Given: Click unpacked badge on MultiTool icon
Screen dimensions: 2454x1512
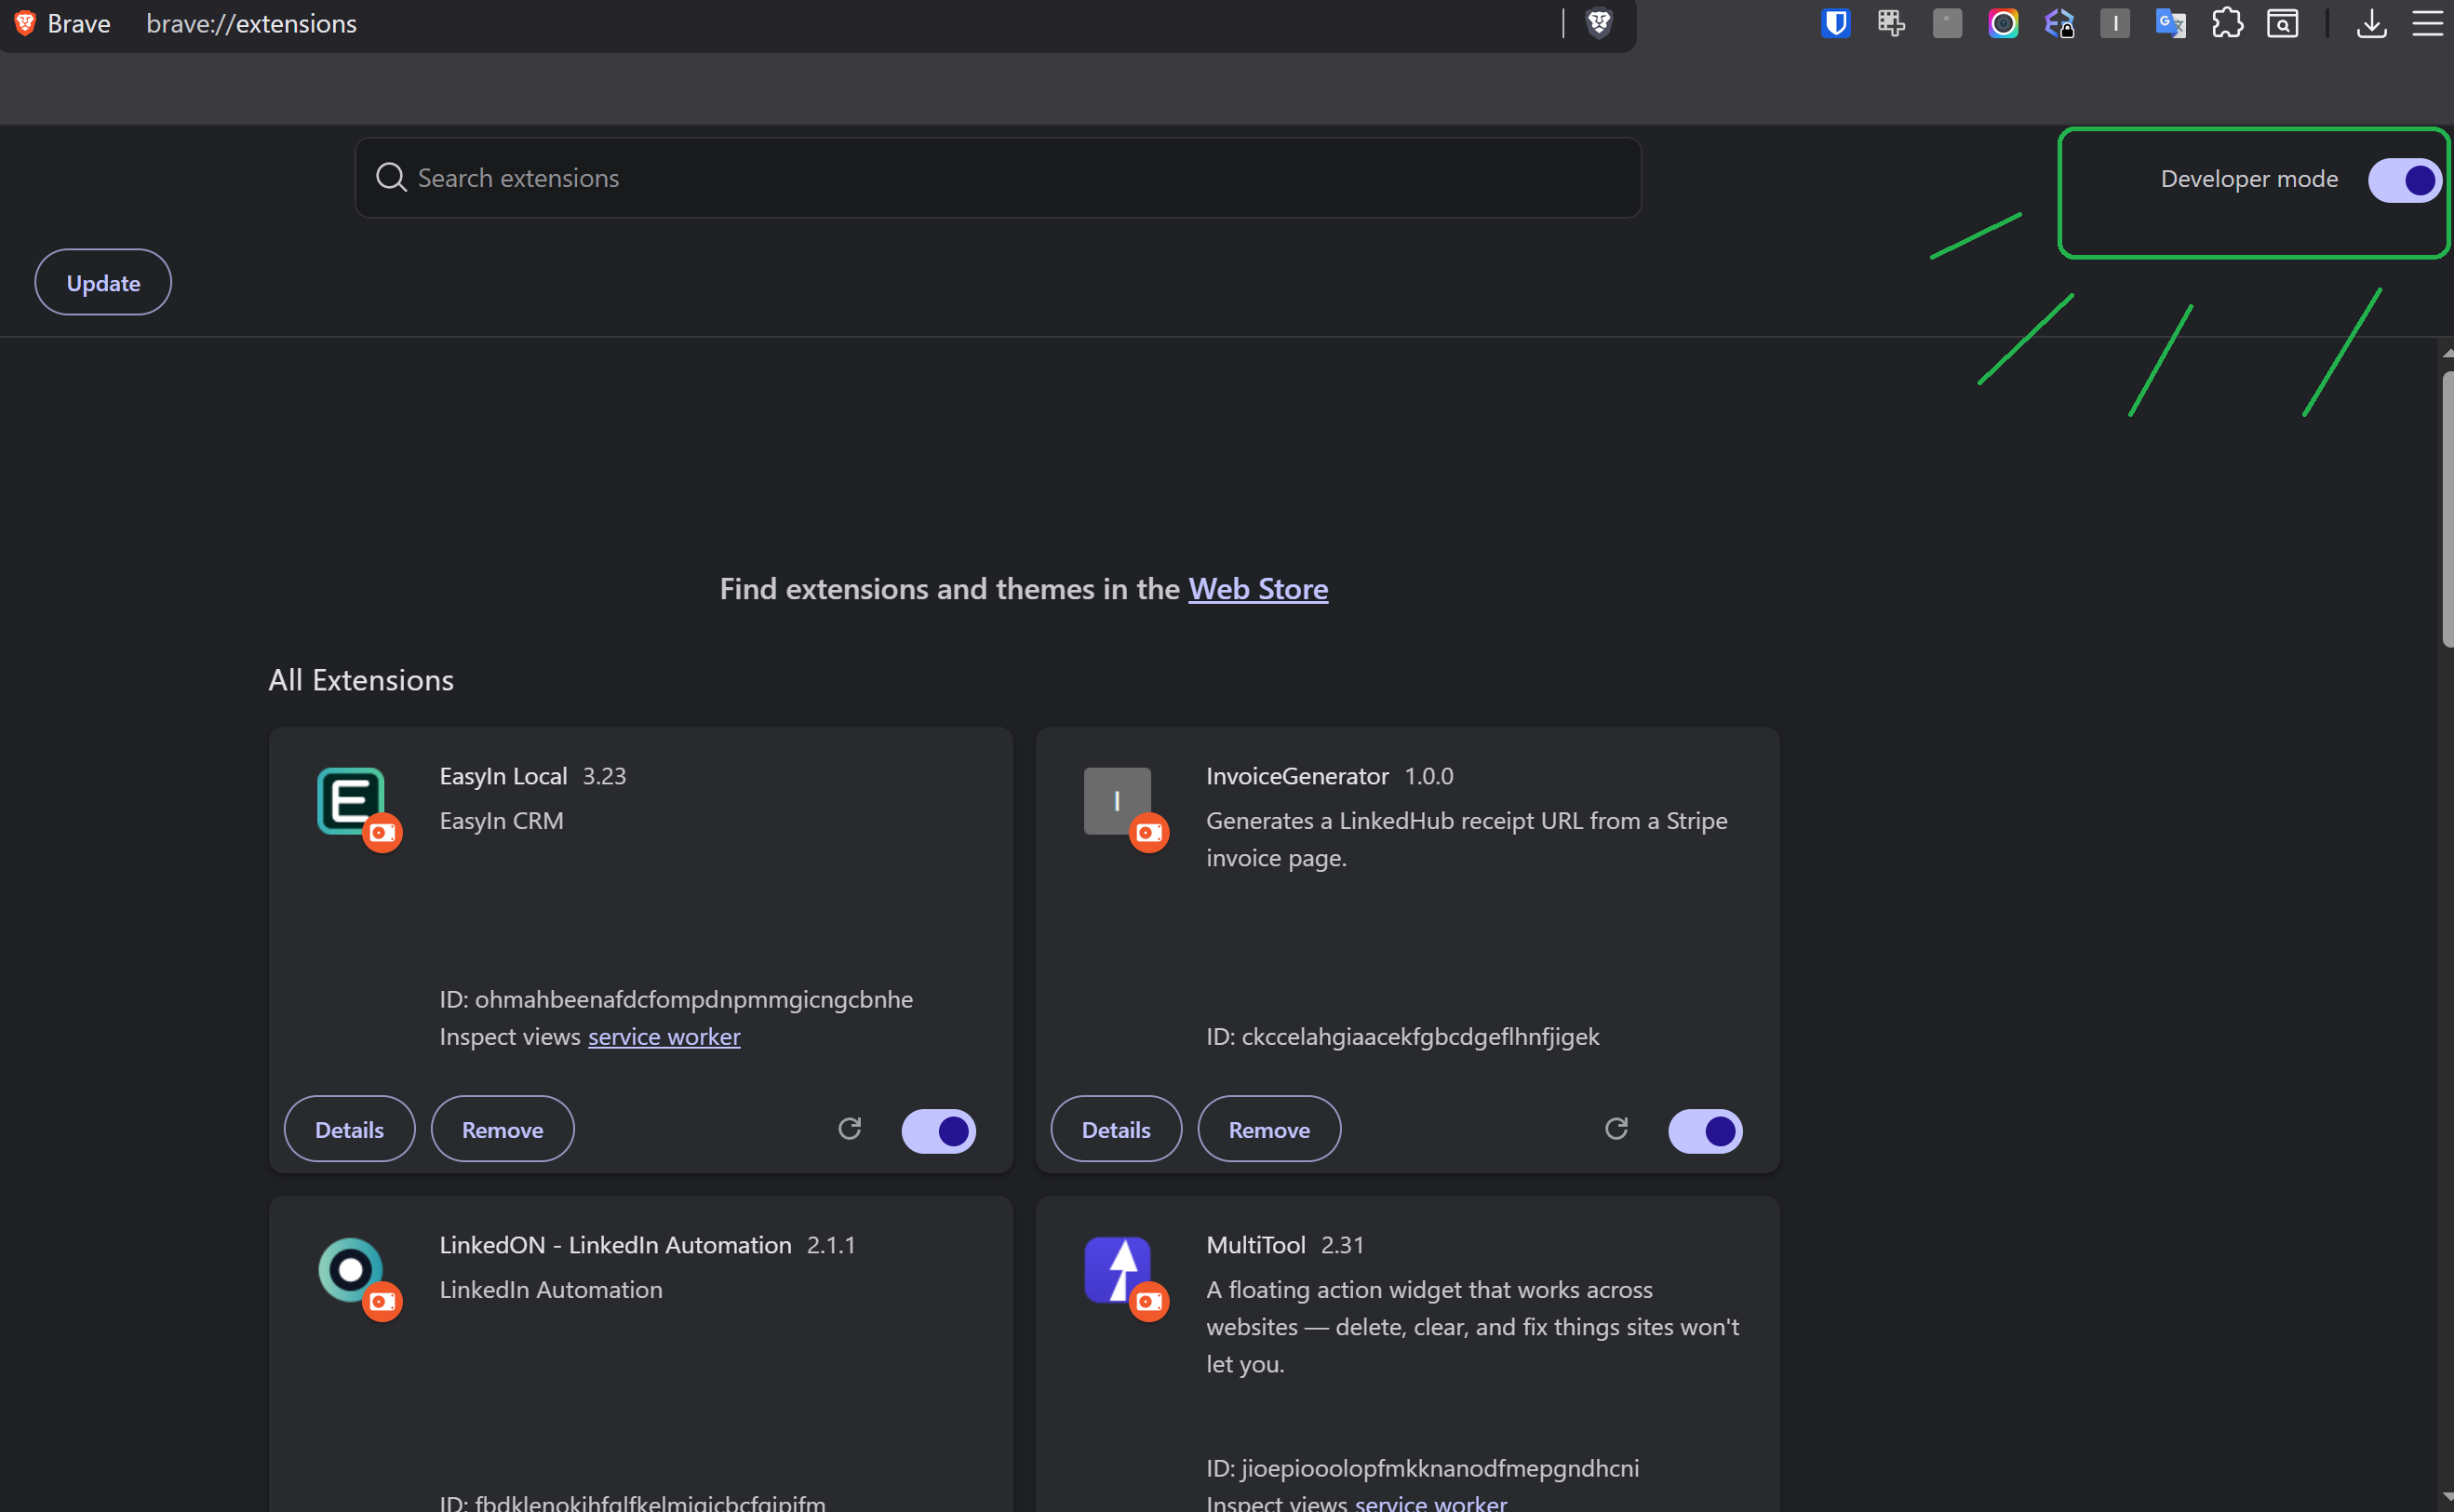Looking at the screenshot, I should (x=1149, y=1301).
